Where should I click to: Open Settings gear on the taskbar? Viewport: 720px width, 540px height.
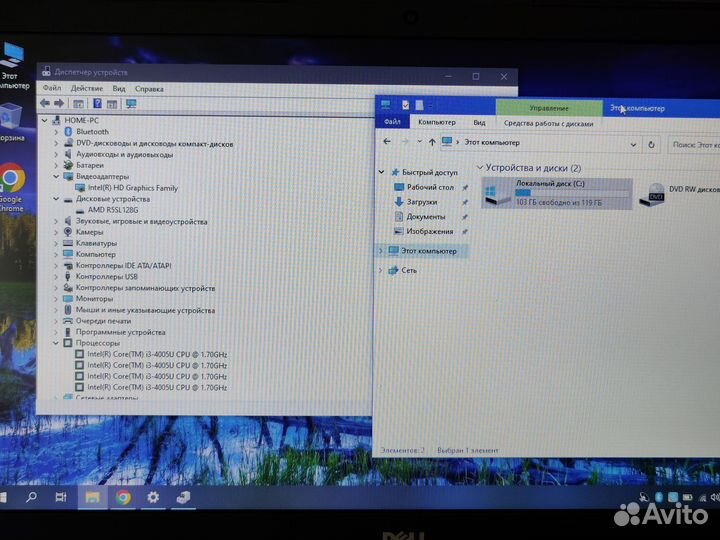(153, 497)
